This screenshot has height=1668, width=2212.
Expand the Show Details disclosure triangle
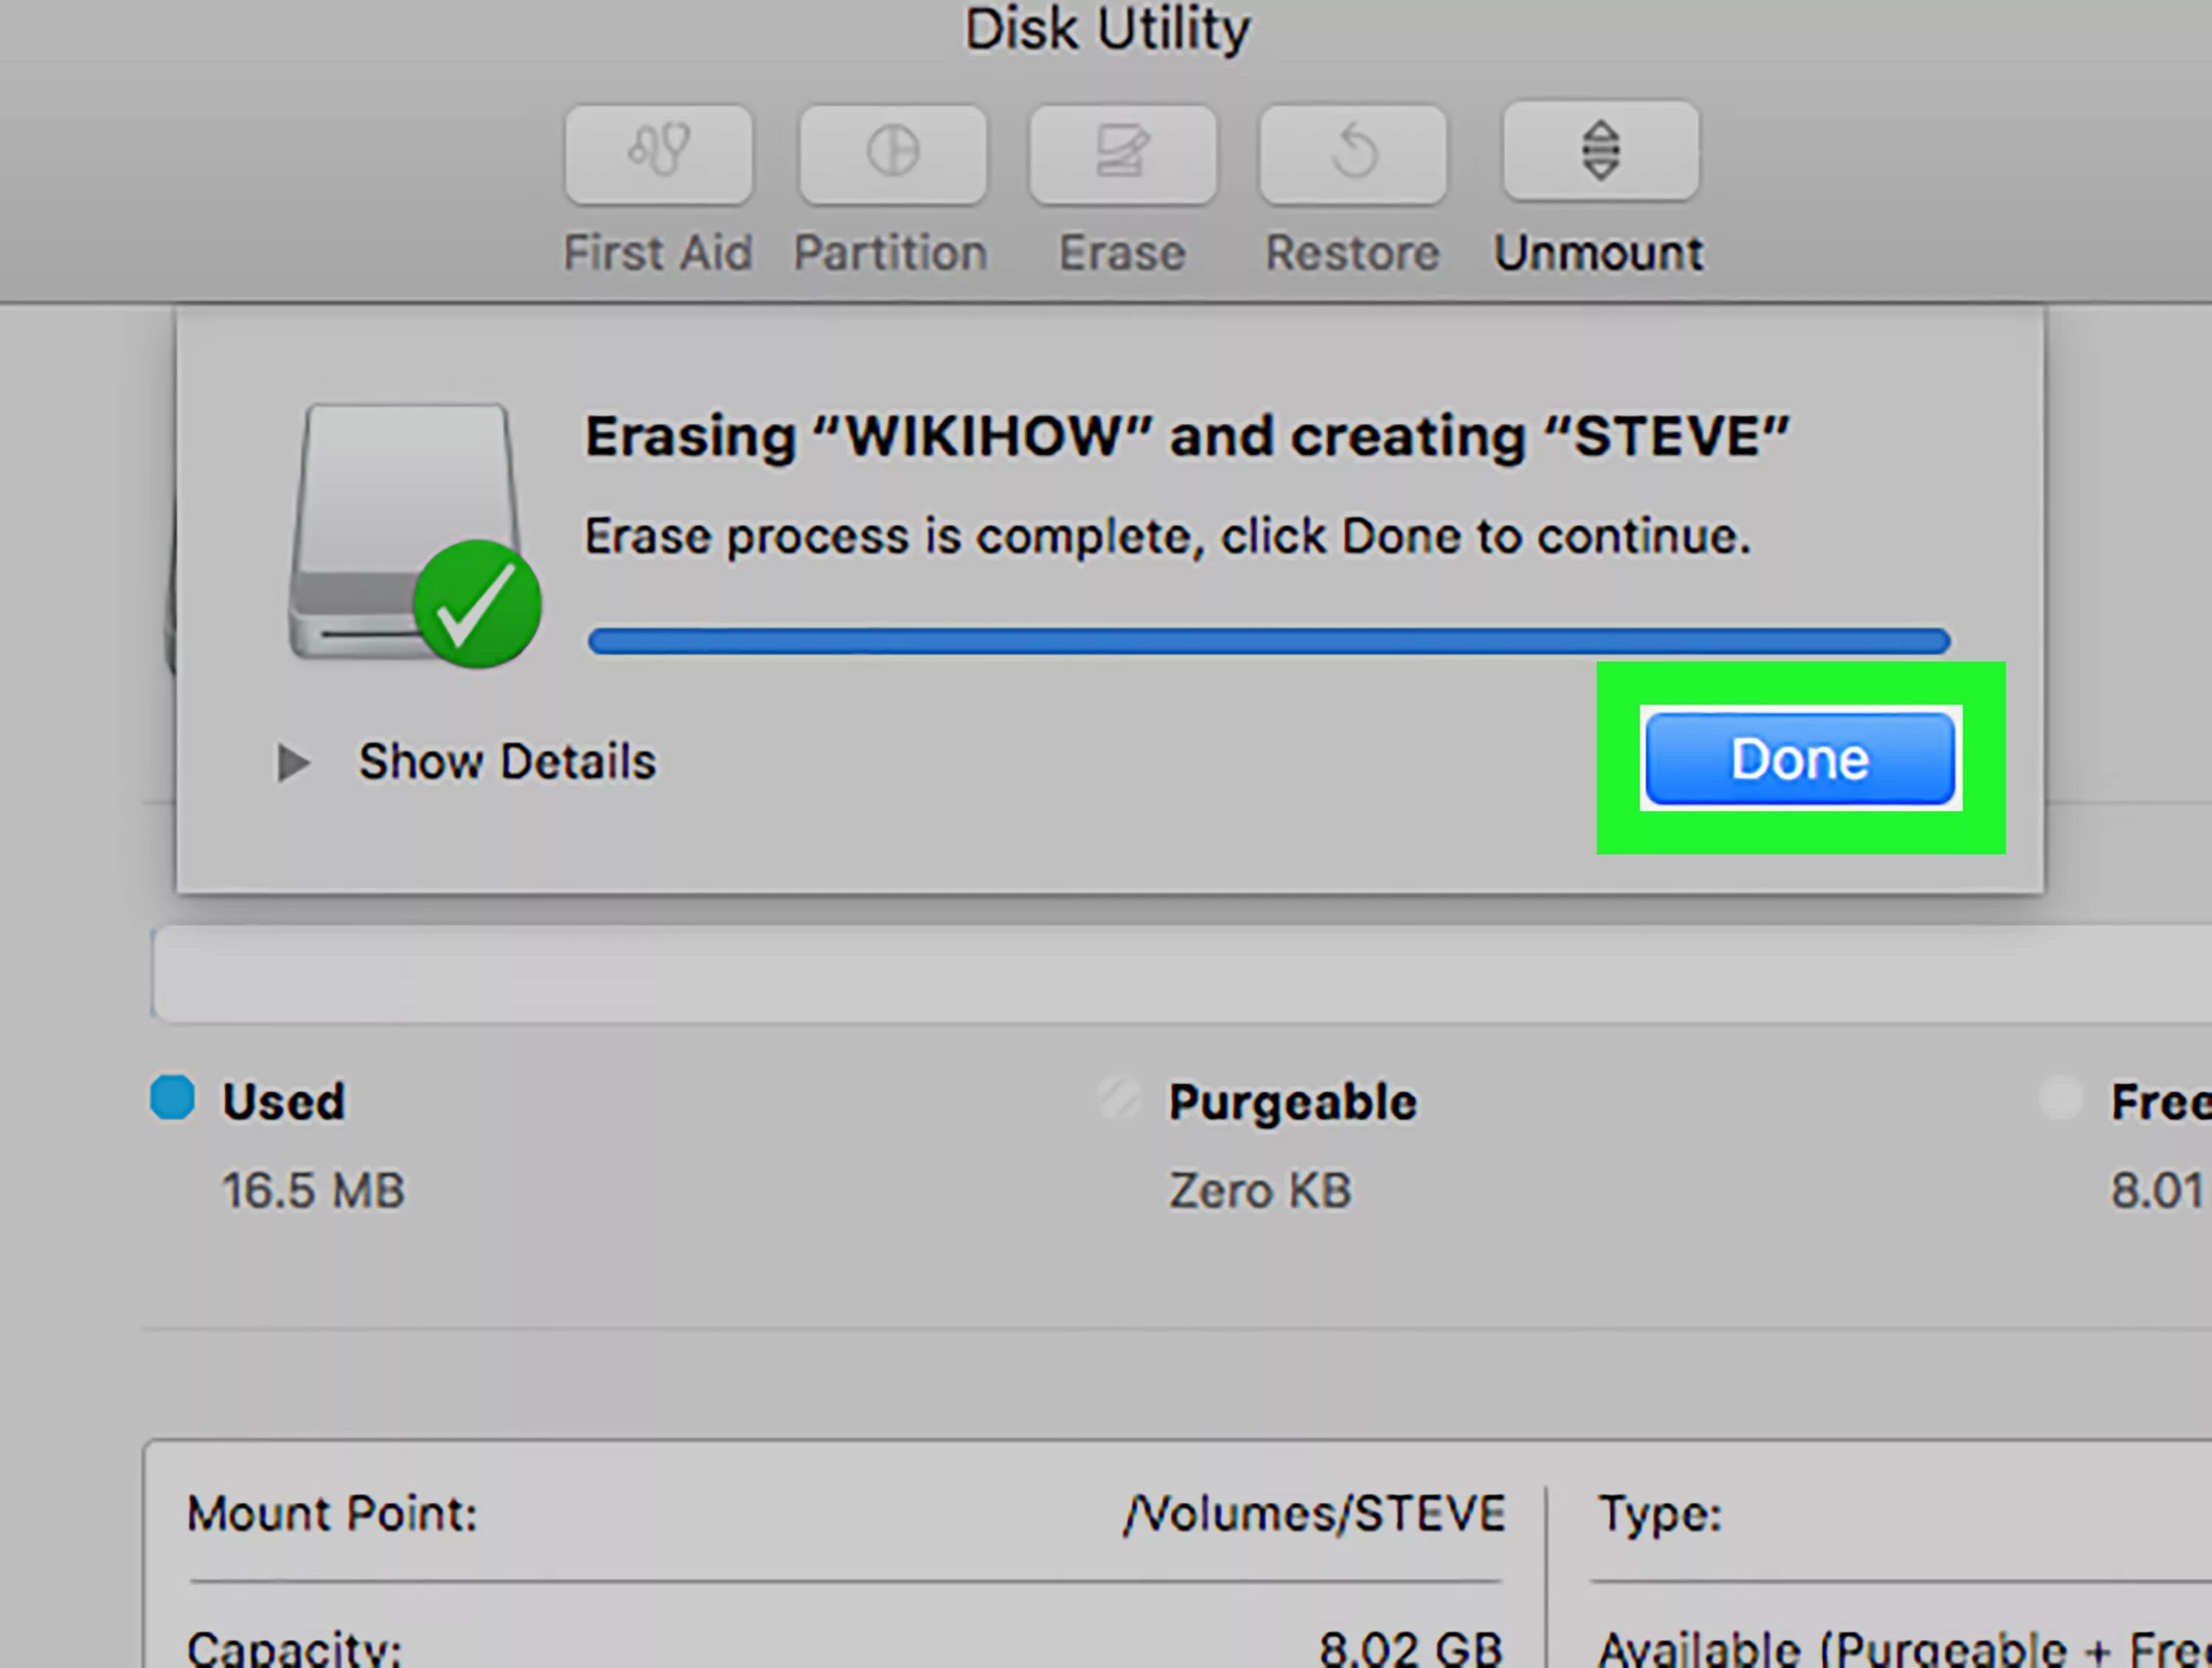[x=292, y=763]
